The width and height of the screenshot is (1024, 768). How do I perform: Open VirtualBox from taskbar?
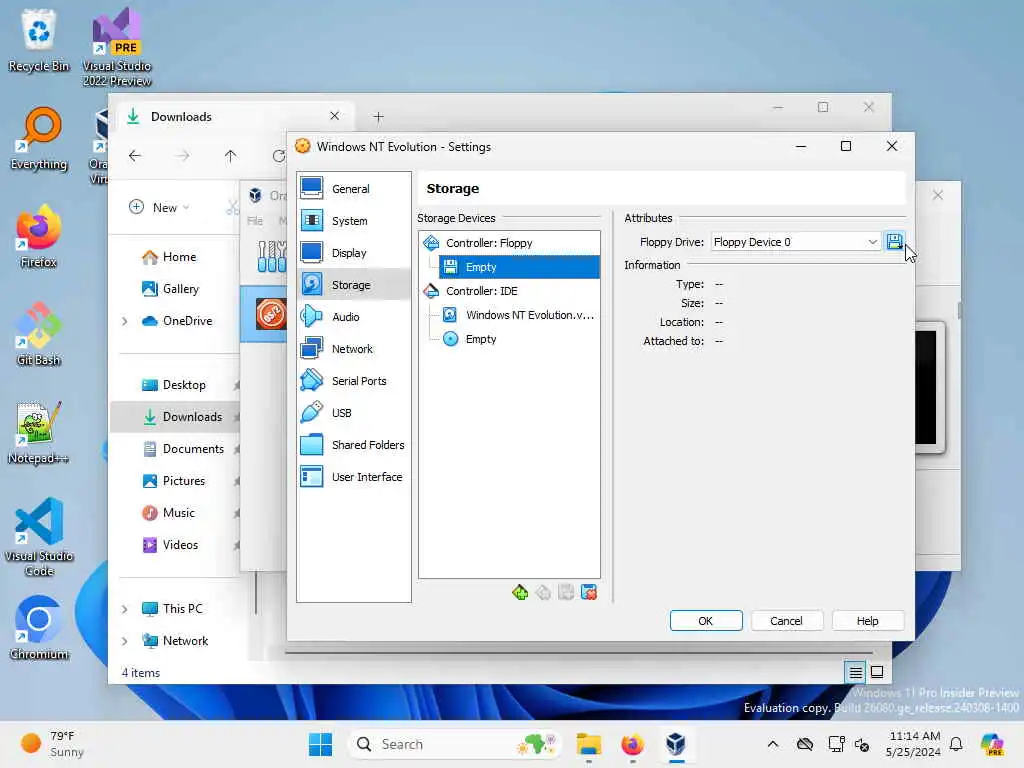point(676,744)
